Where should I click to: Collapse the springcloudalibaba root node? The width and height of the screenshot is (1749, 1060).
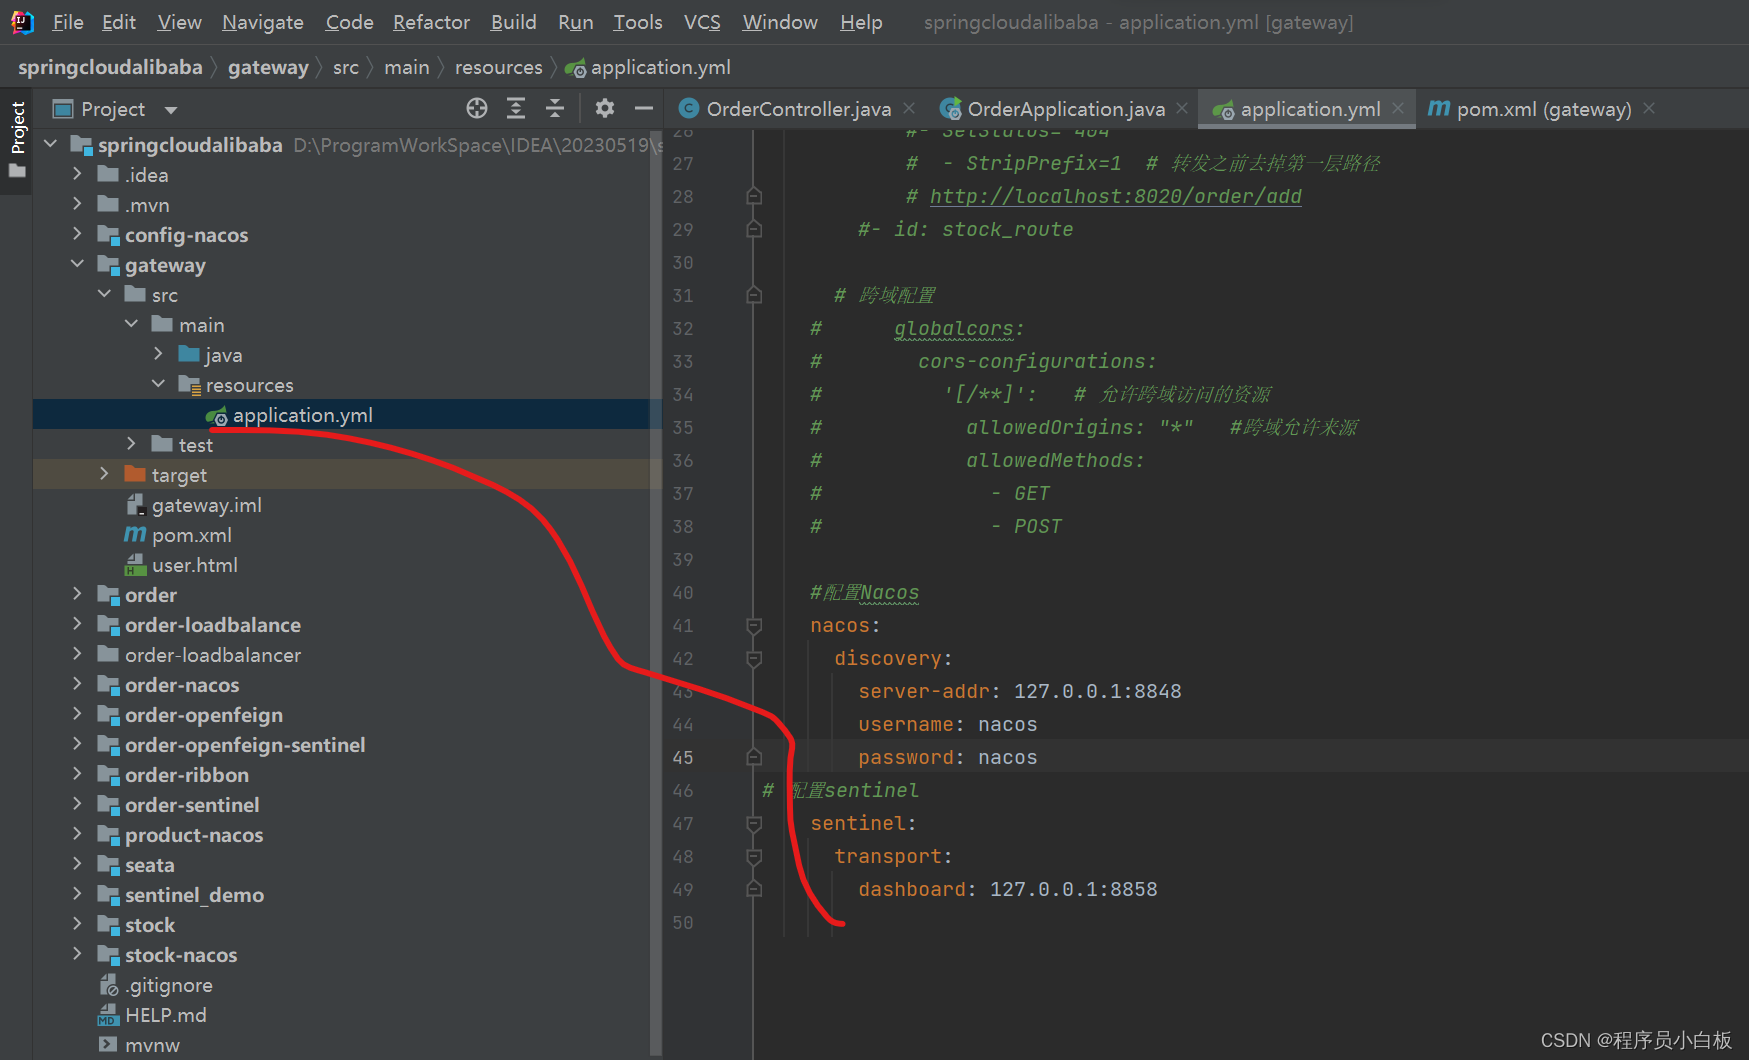pyautogui.click(x=51, y=145)
